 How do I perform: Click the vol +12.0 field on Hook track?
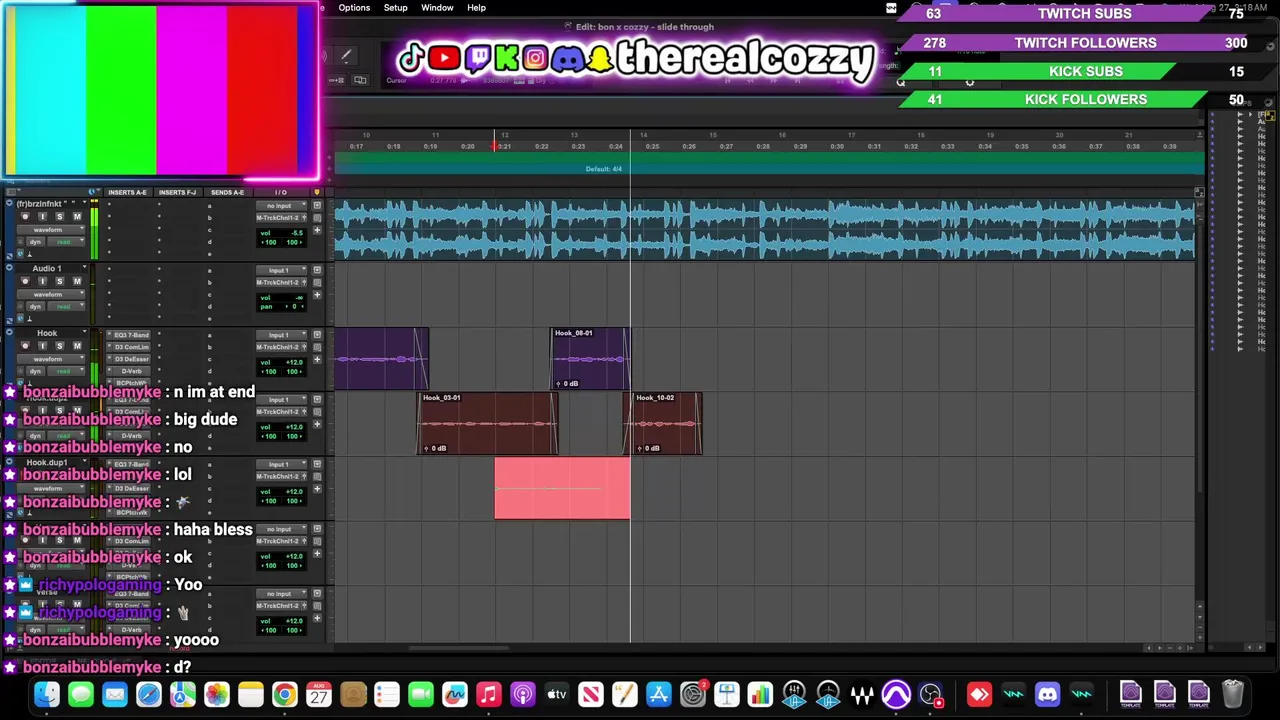(x=281, y=362)
